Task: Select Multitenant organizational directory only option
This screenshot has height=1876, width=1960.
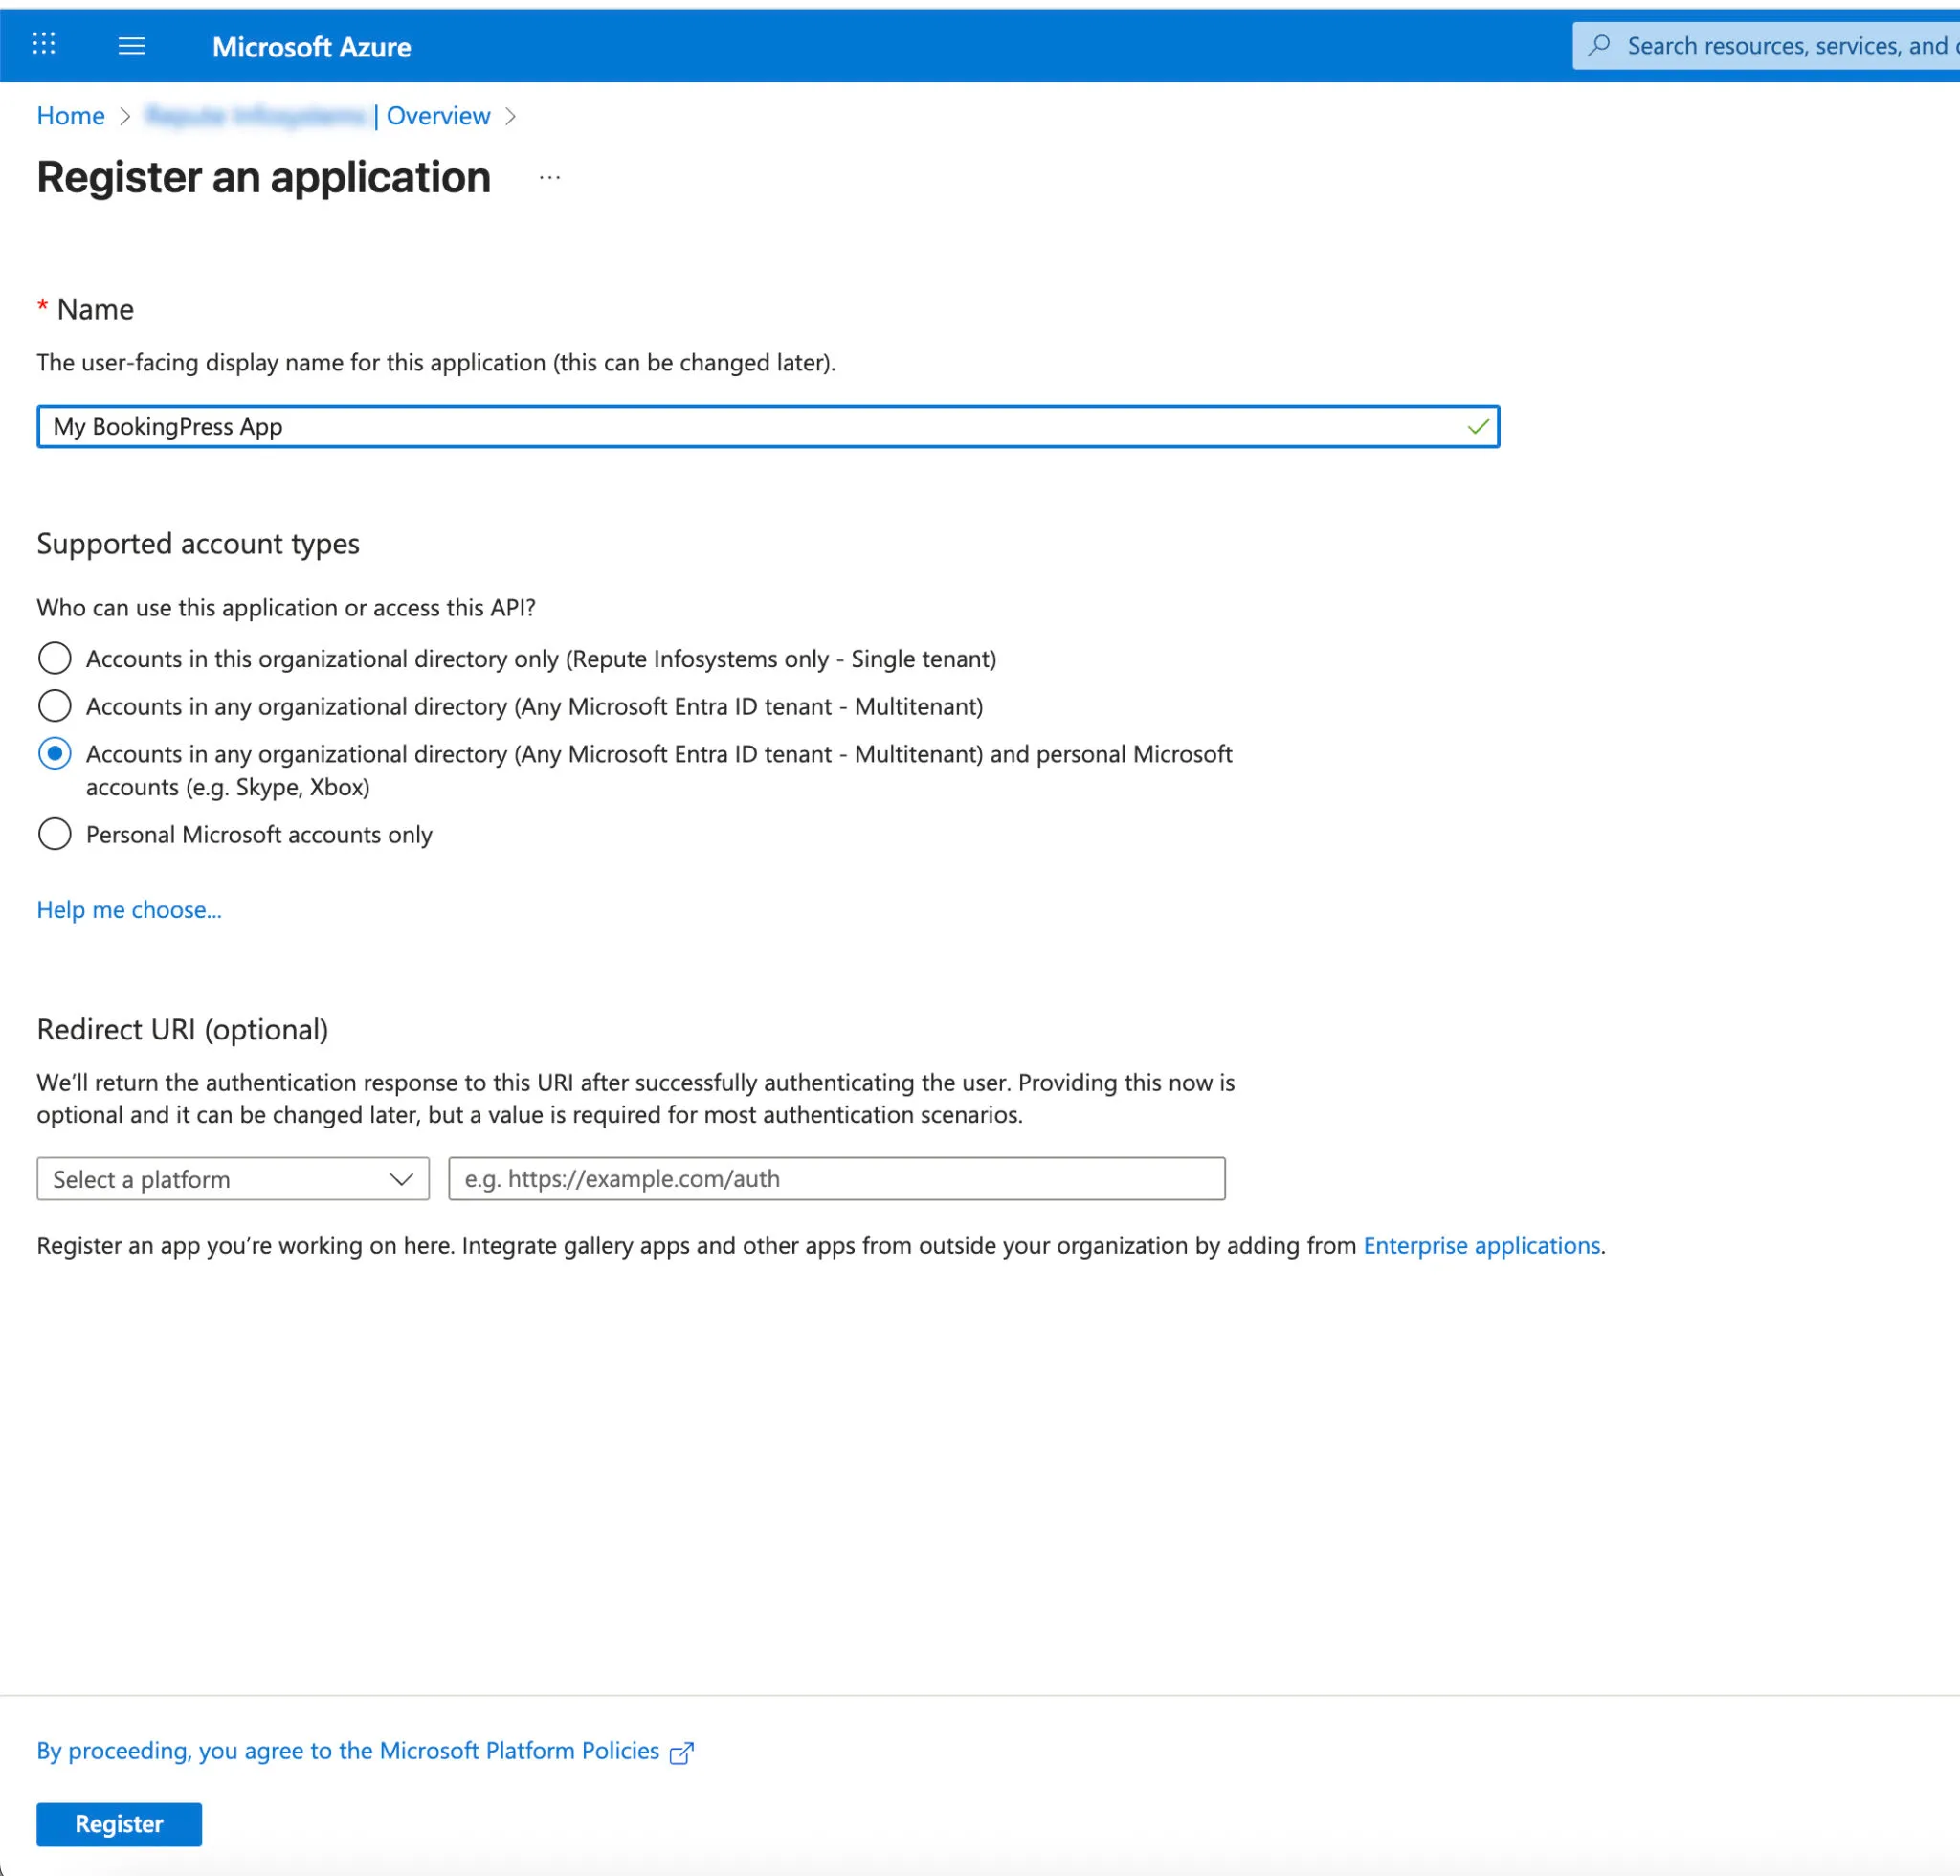Action: [x=55, y=706]
